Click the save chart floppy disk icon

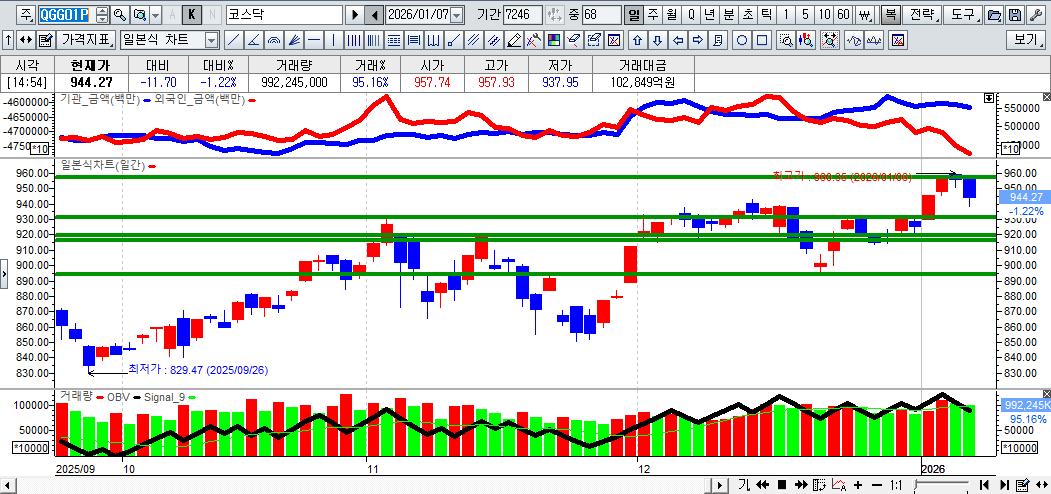coord(1015,15)
